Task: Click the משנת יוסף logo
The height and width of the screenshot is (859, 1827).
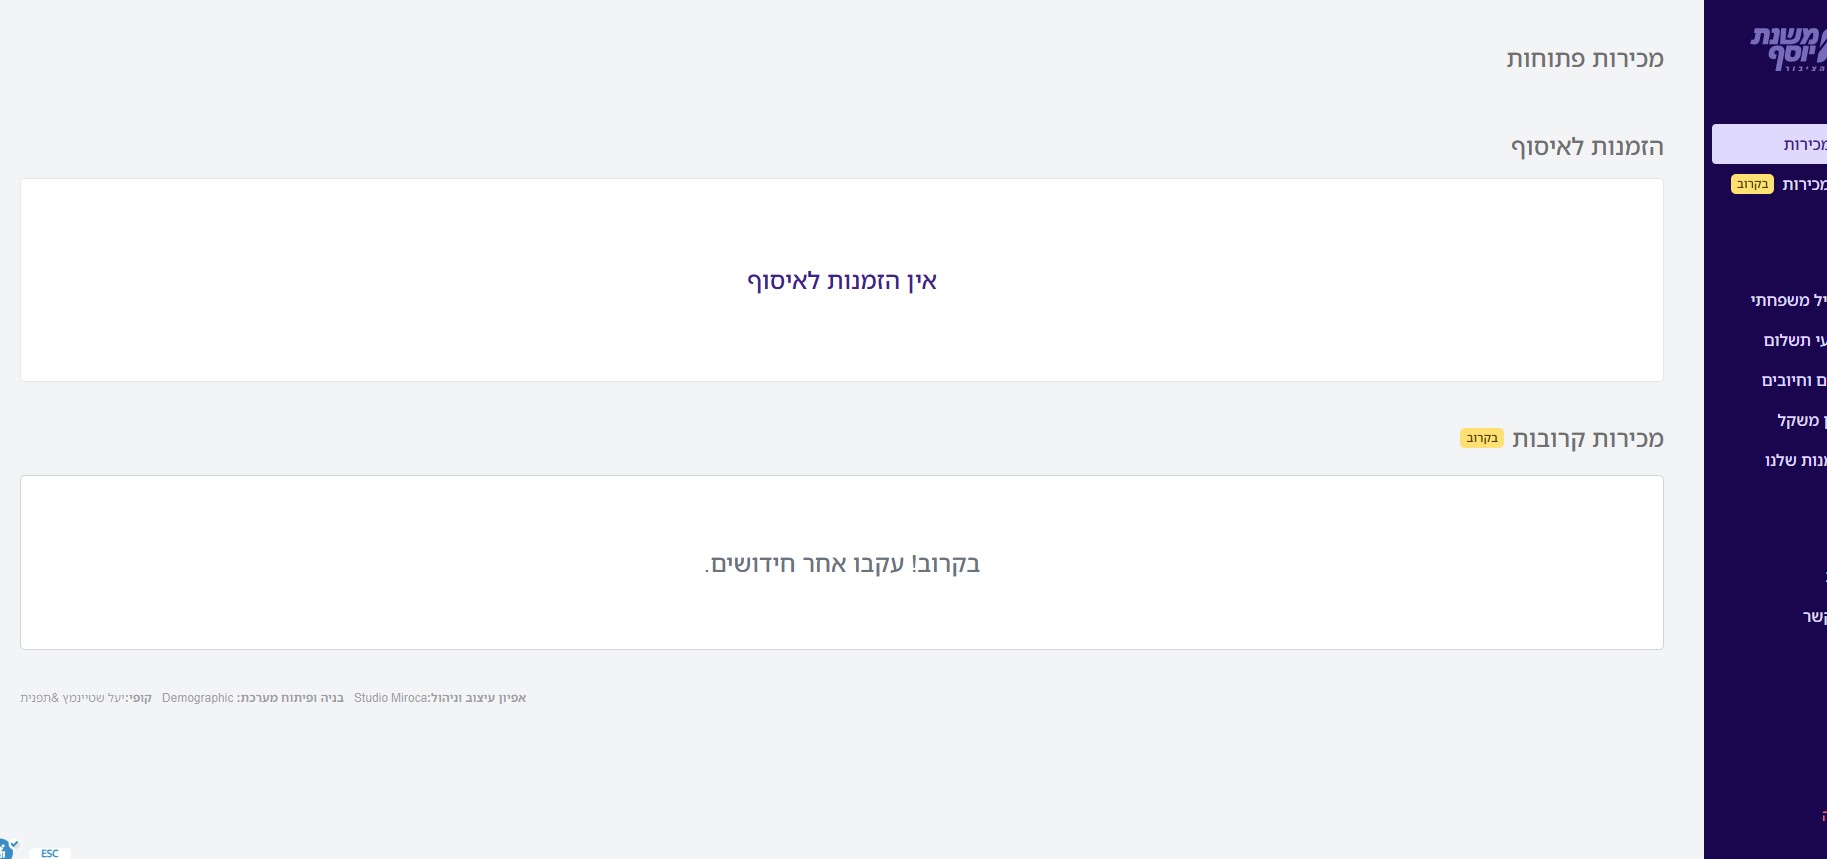Action: (1785, 45)
